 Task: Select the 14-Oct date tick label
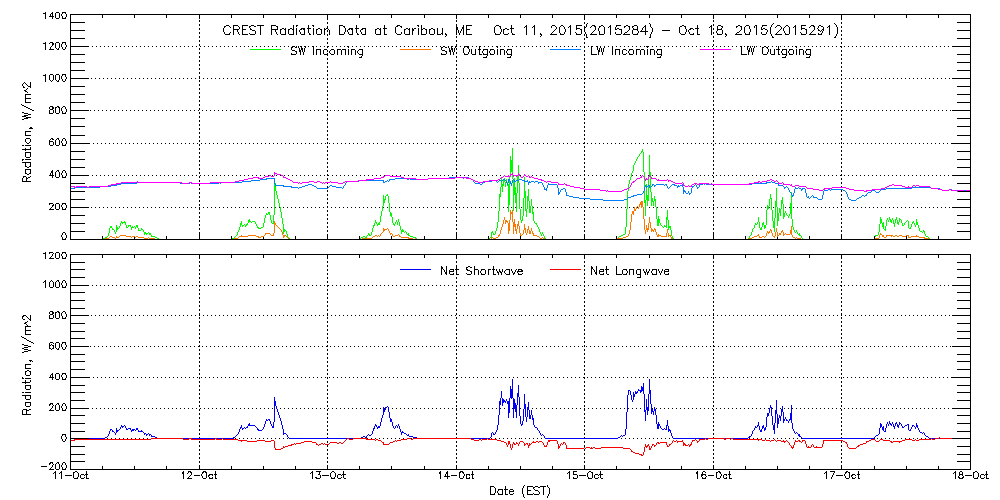tap(457, 476)
